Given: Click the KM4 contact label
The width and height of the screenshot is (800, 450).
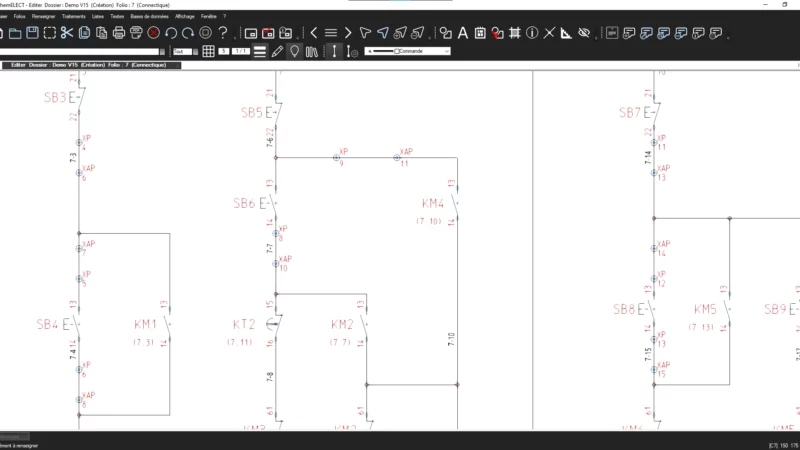Looking at the screenshot, I should coord(433,203).
